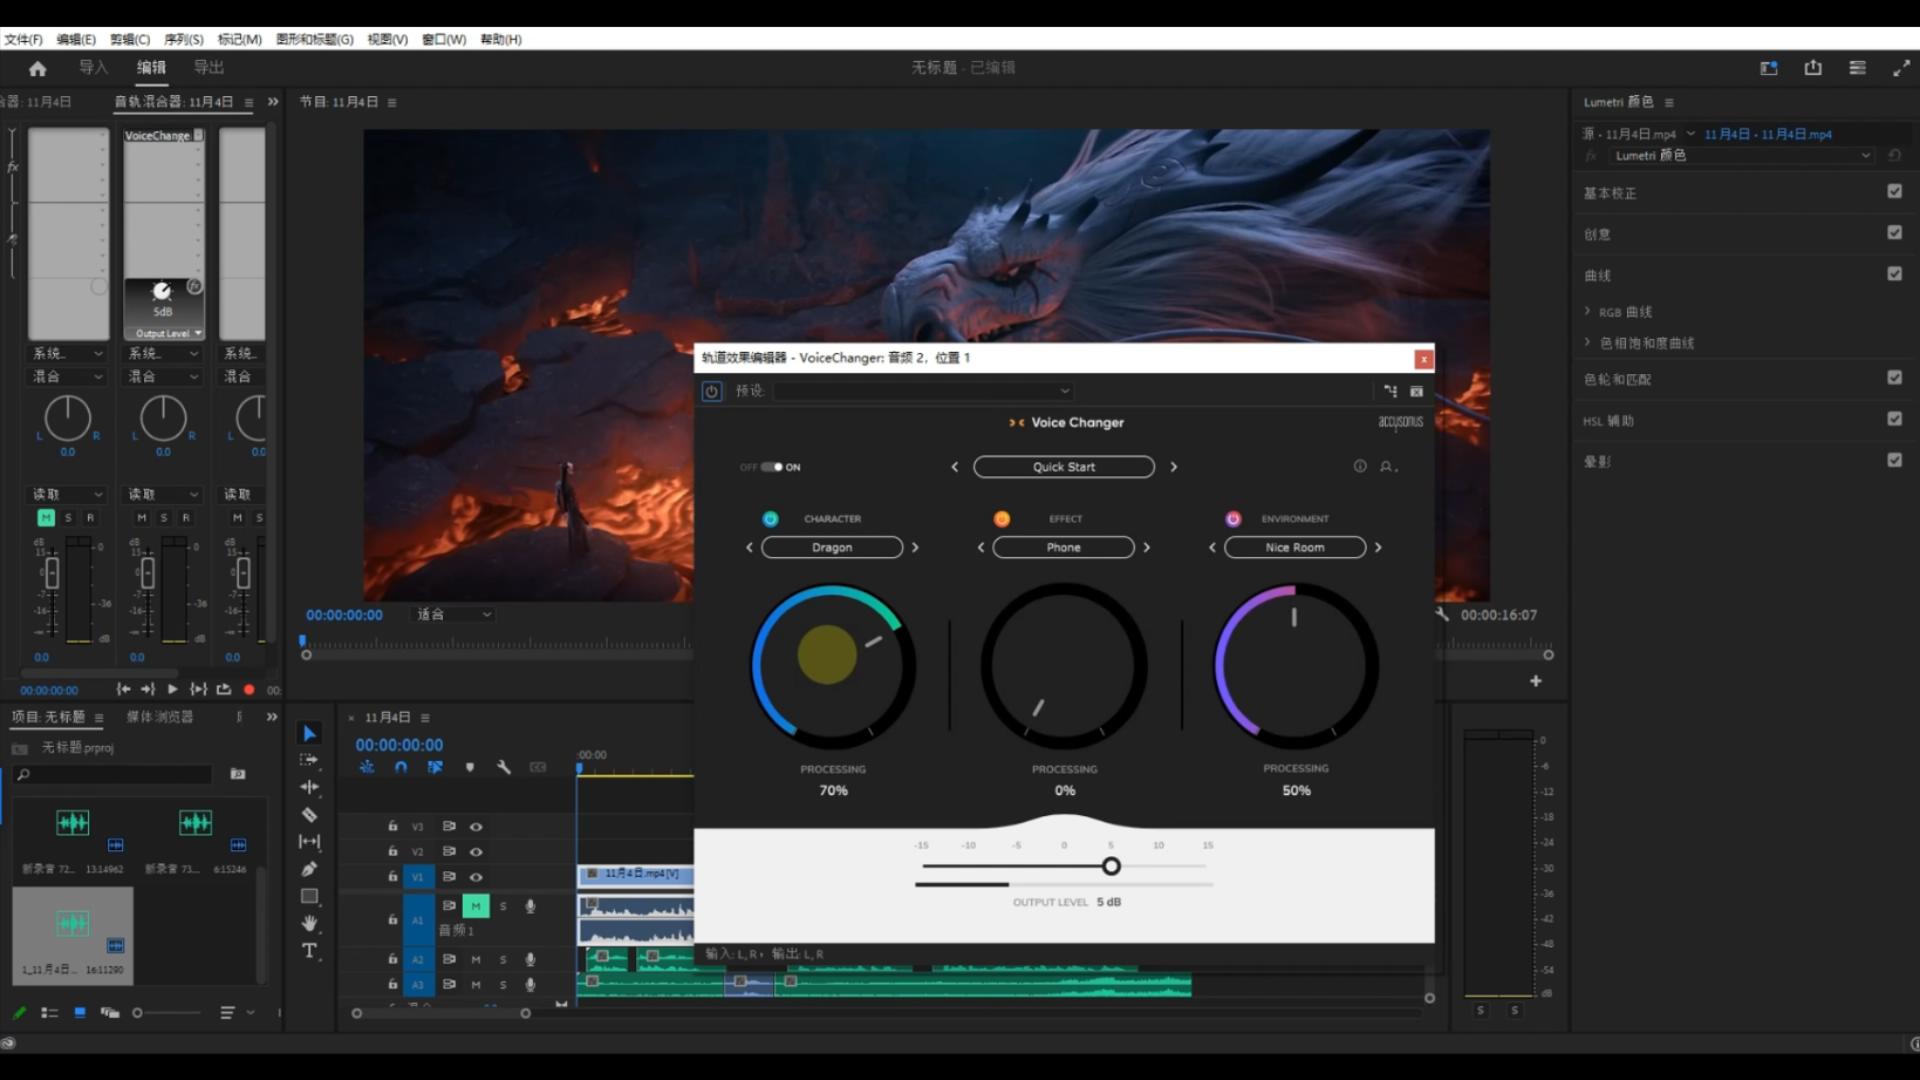This screenshot has width=1920, height=1080.
Task: Go to In point in mixer
Action: [123, 689]
